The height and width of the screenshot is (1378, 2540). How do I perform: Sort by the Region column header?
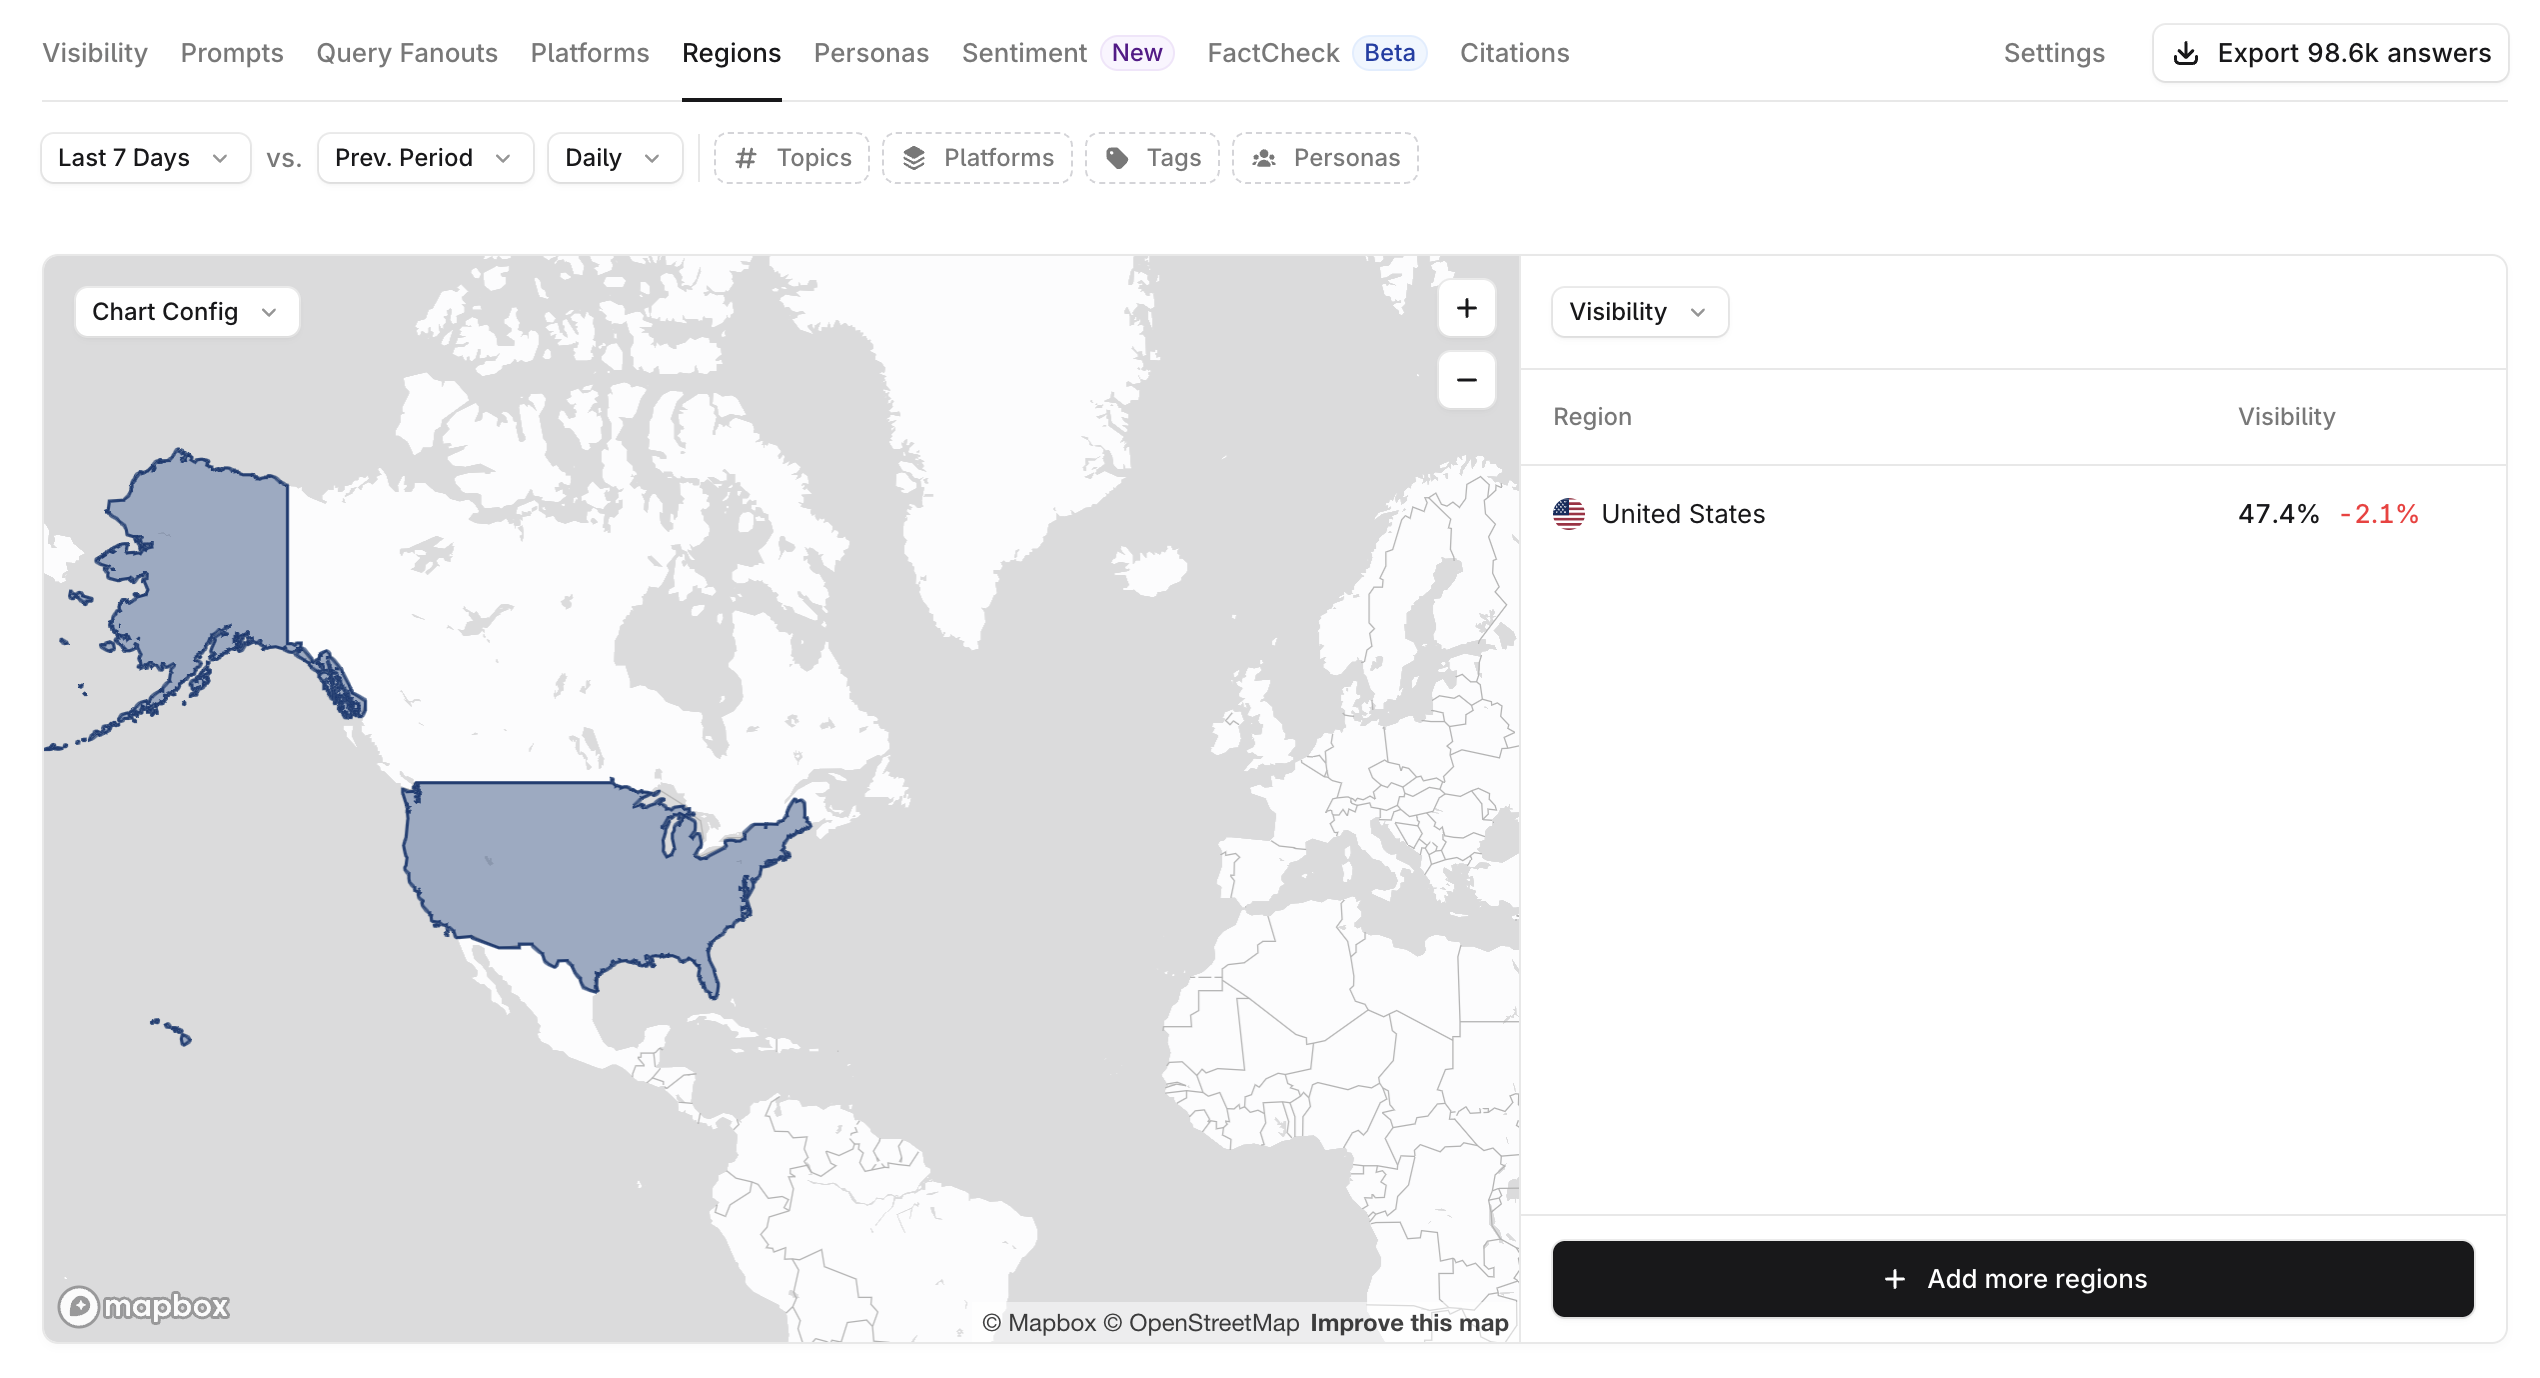(1592, 417)
